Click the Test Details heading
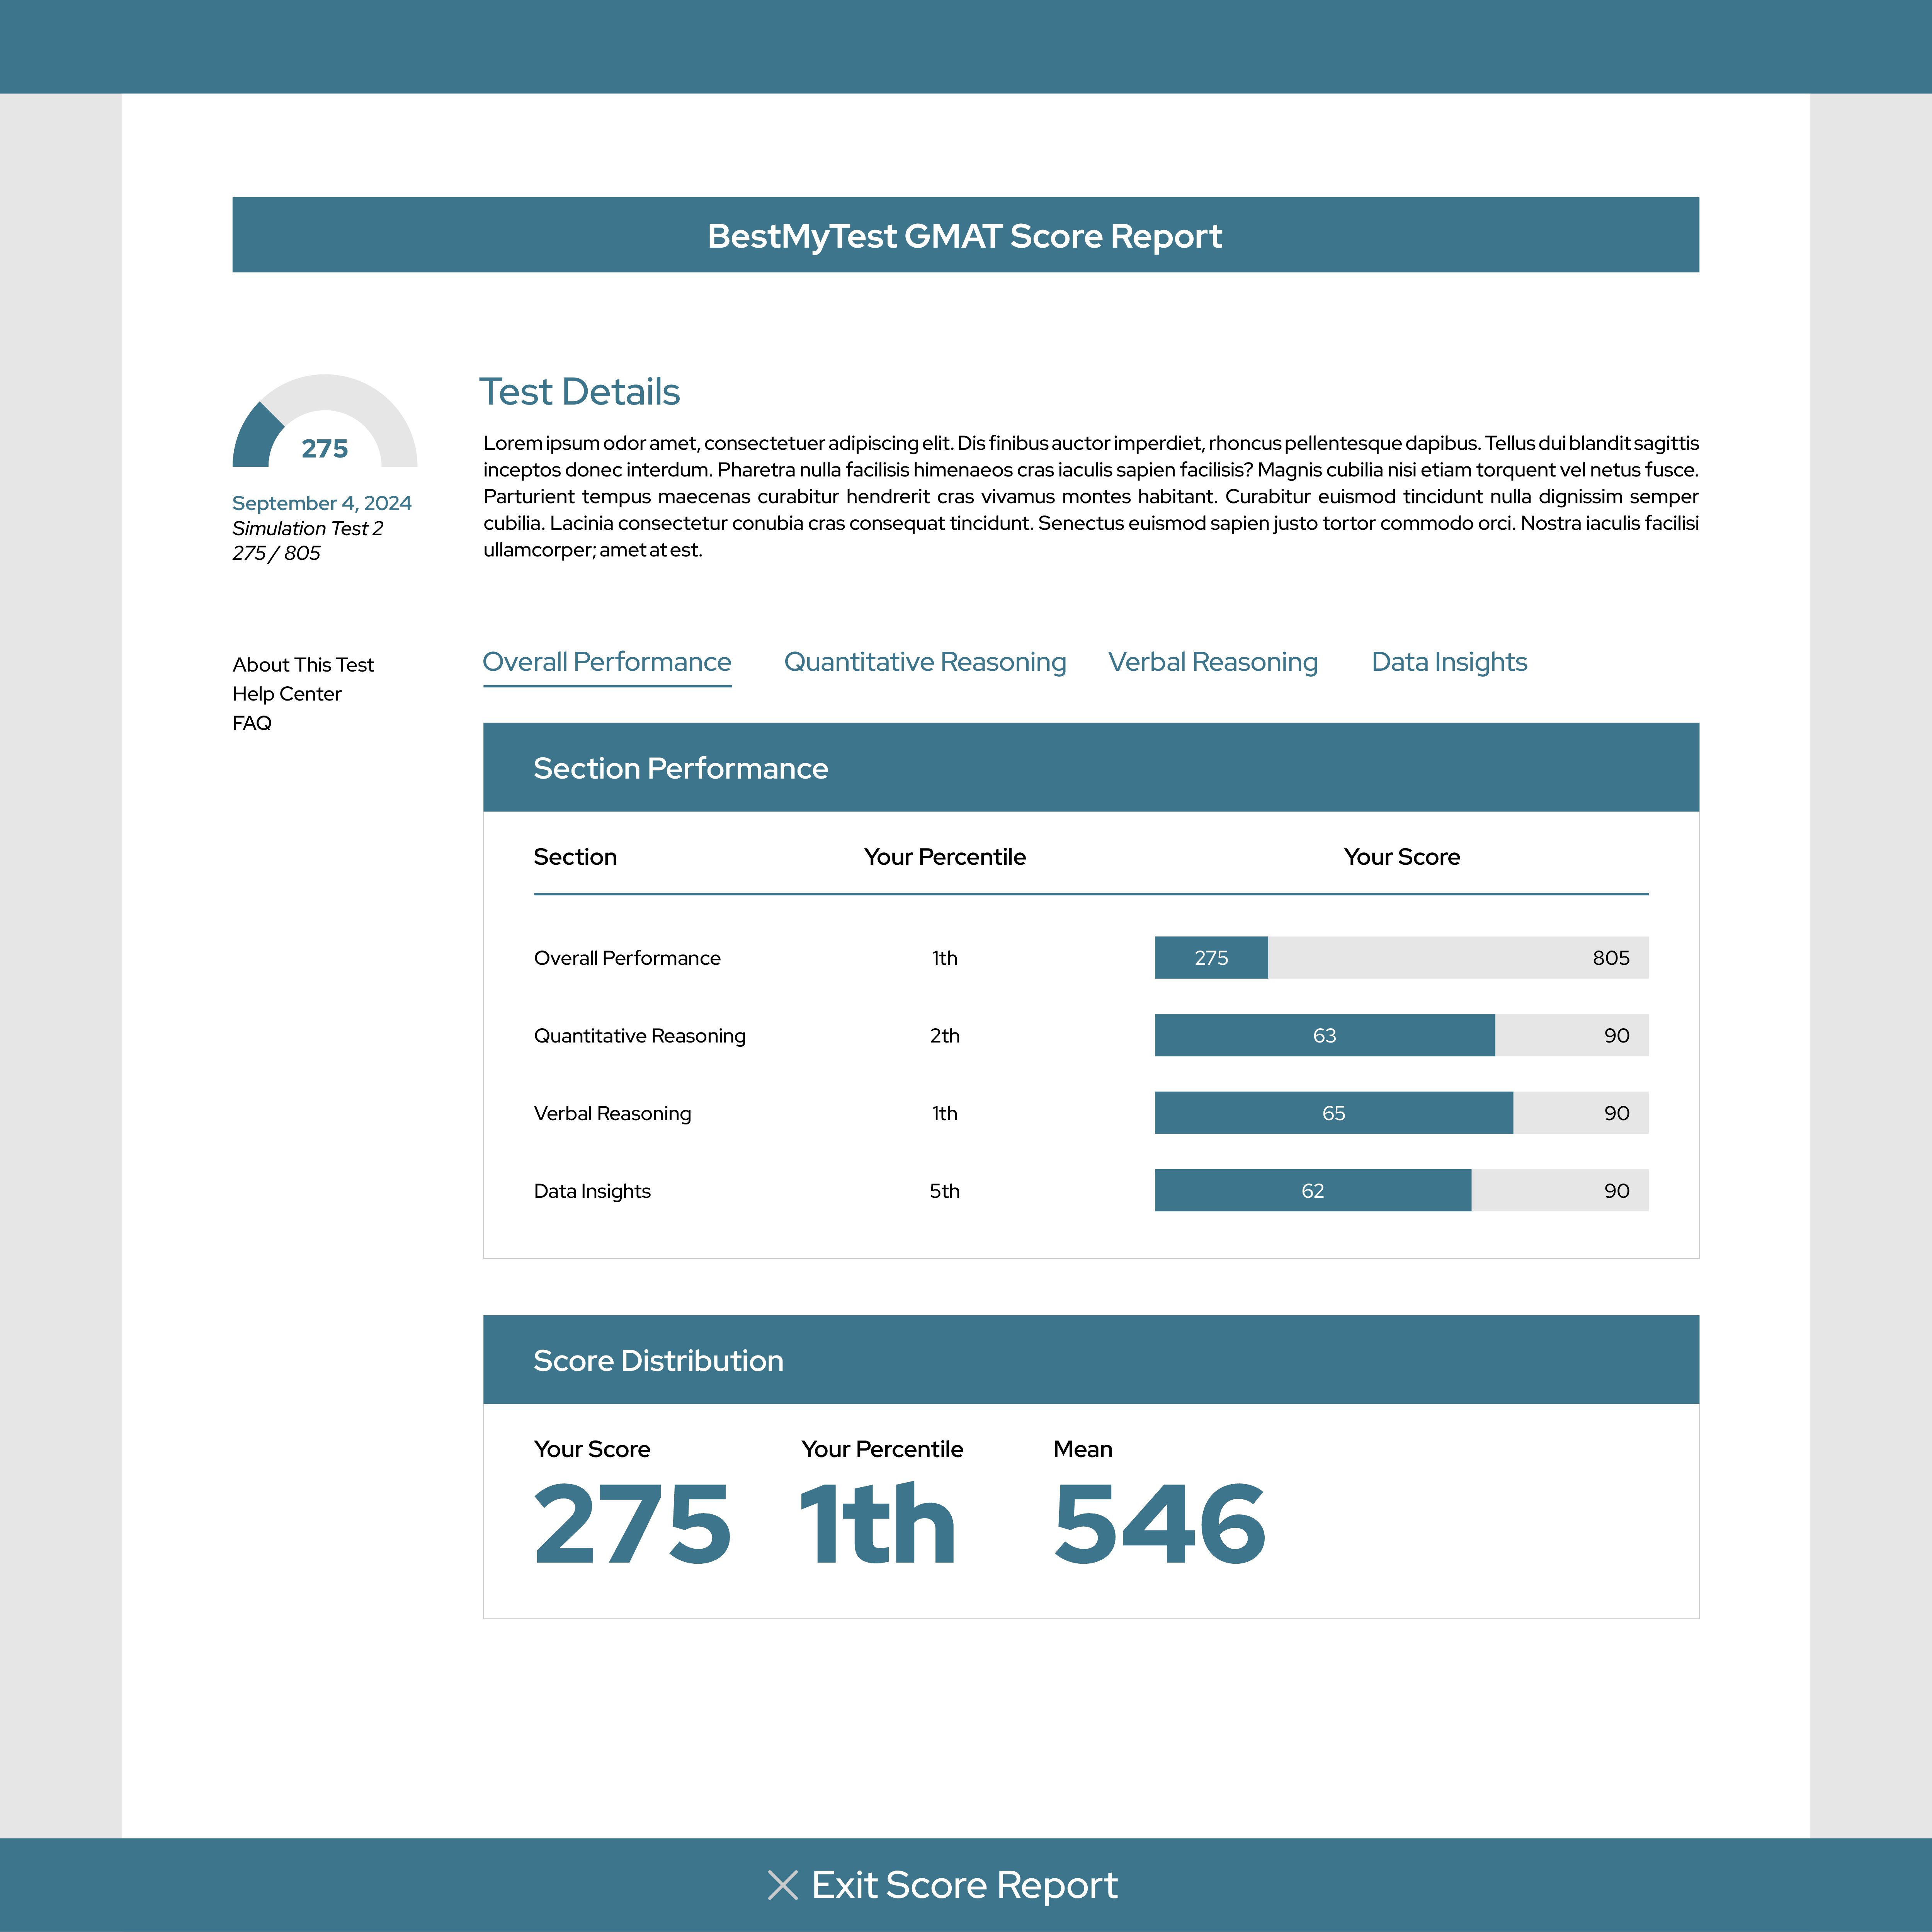The height and width of the screenshot is (1932, 1932). [580, 392]
